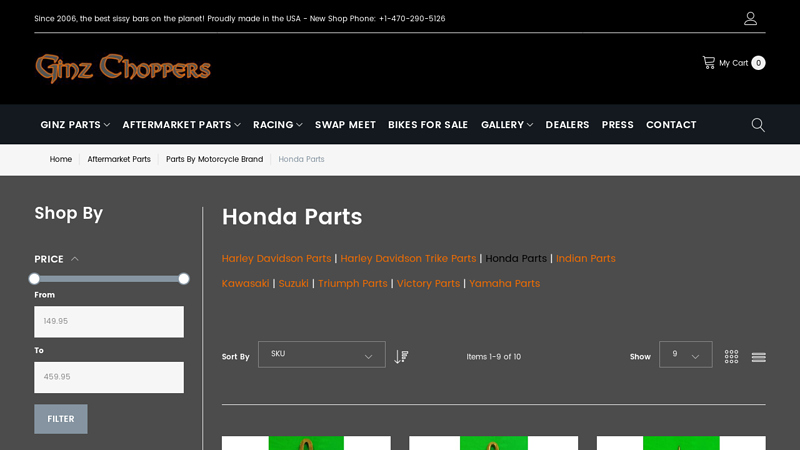This screenshot has height=450, width=800.
Task: Click the Filter button
Action: point(61,419)
